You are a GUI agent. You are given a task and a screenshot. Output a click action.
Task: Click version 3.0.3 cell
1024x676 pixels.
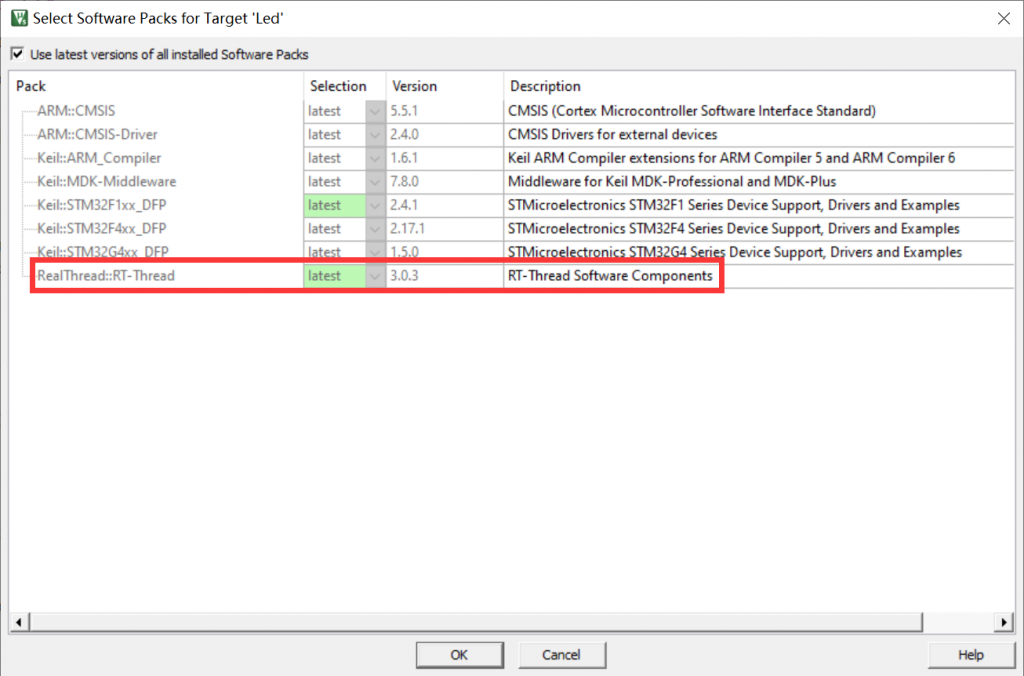[445, 276]
